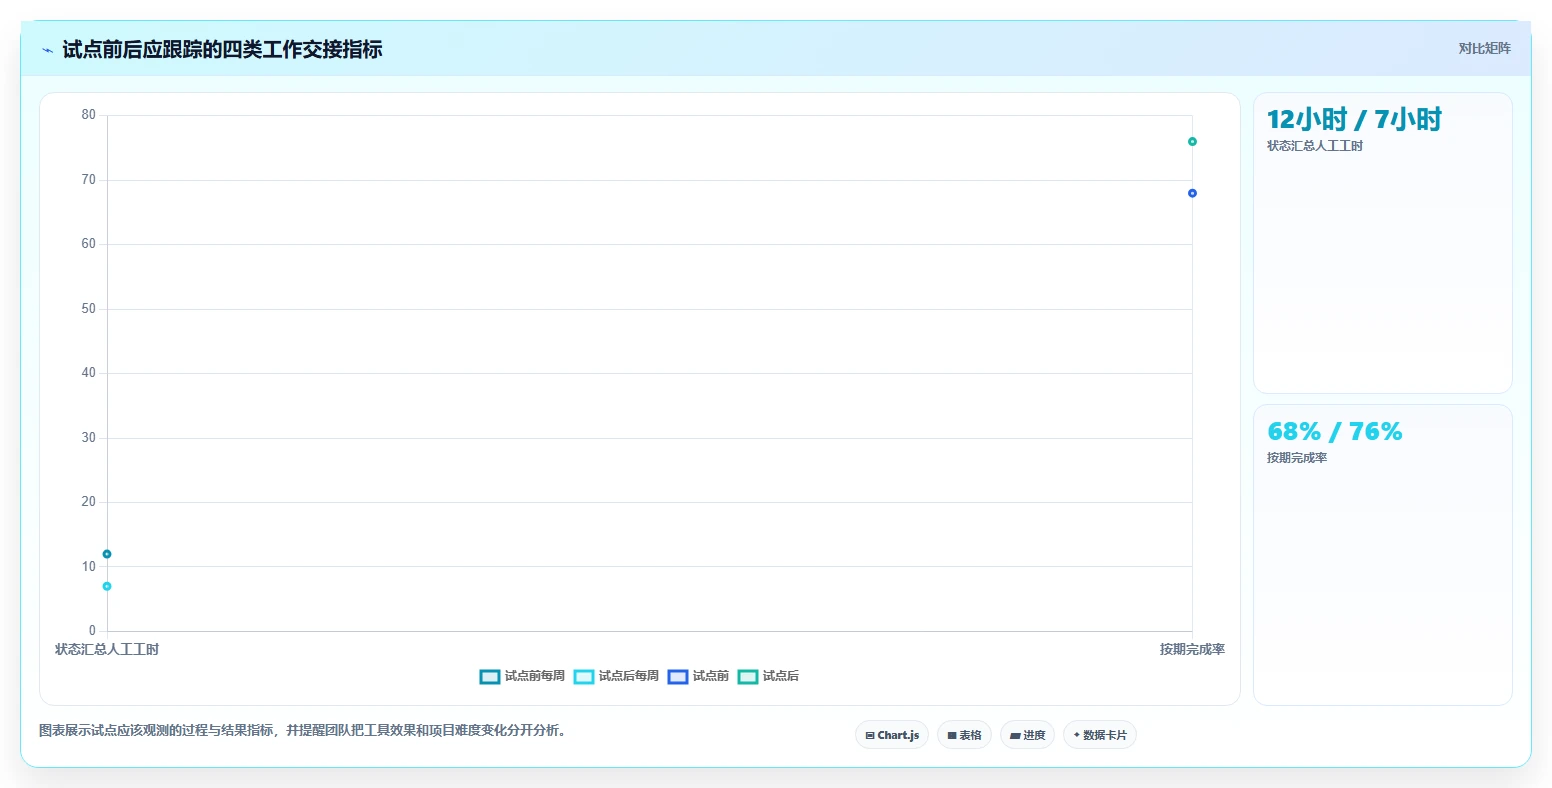Click the chart description text below chart
Image resolution: width=1552 pixels, height=788 pixels.
(304, 731)
